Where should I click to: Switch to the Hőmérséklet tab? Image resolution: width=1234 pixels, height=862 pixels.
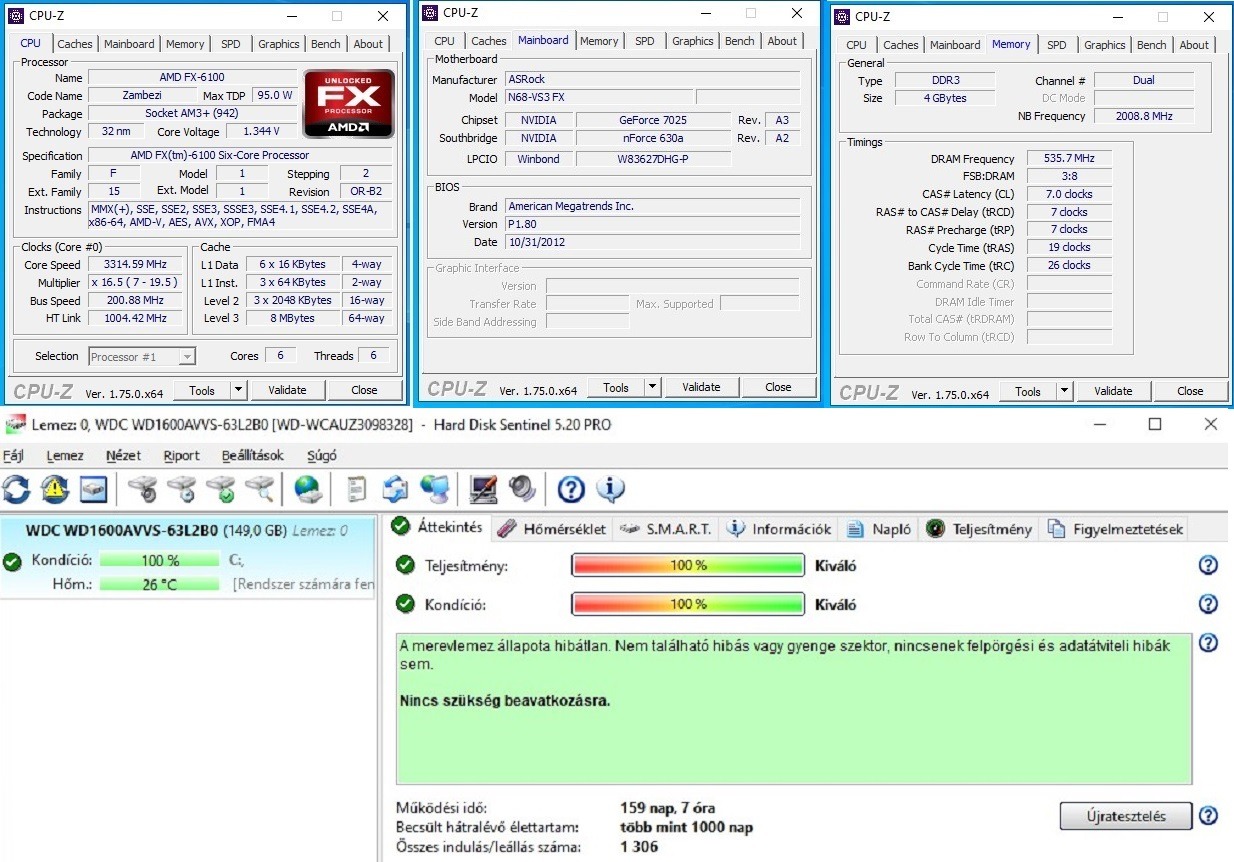click(551, 529)
